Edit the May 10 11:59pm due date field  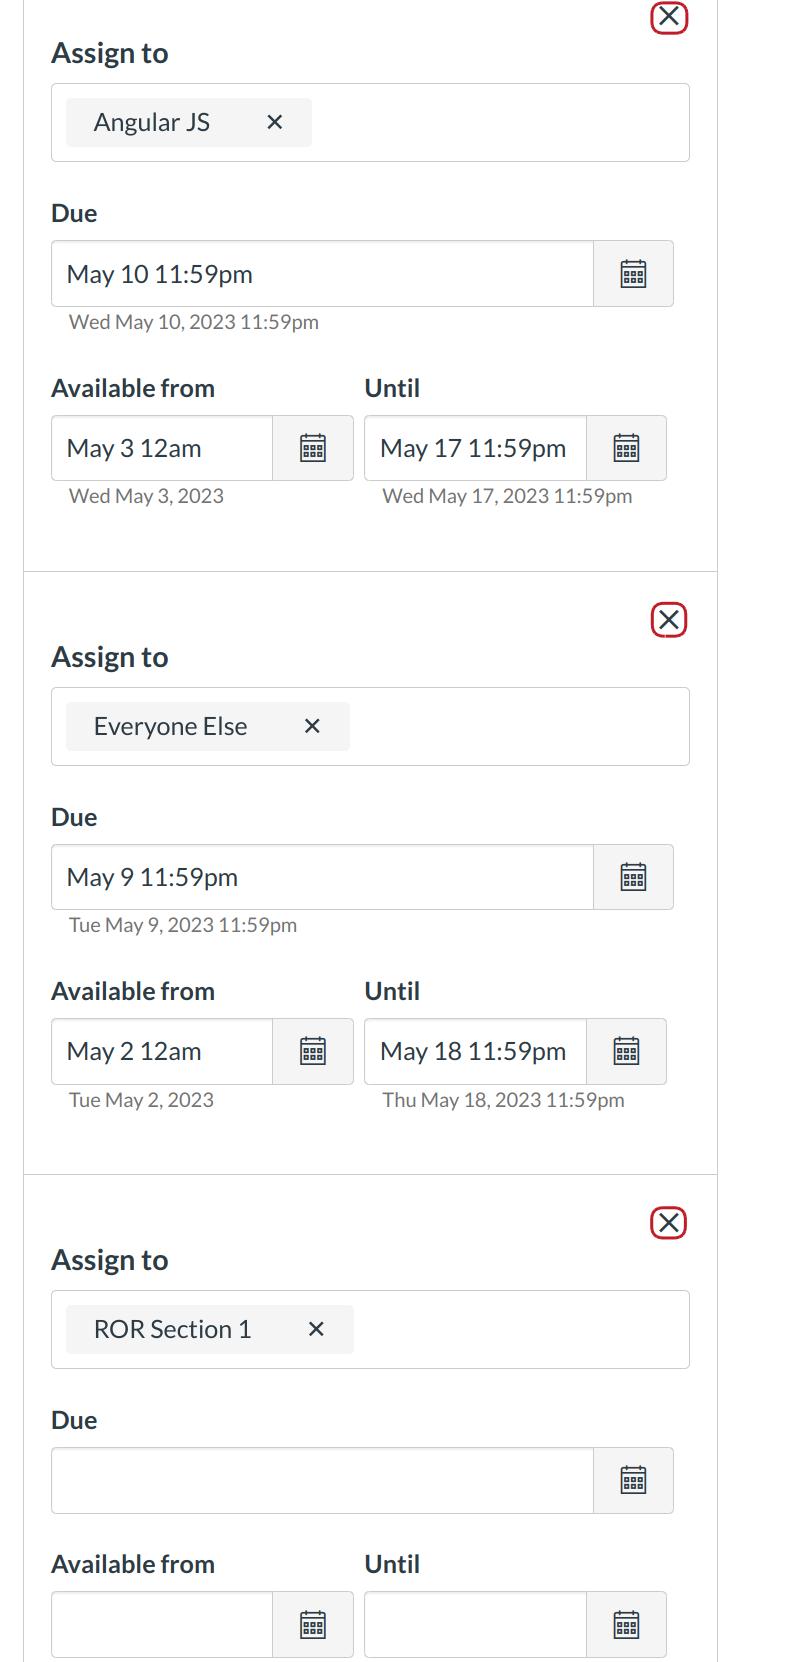coord(322,274)
